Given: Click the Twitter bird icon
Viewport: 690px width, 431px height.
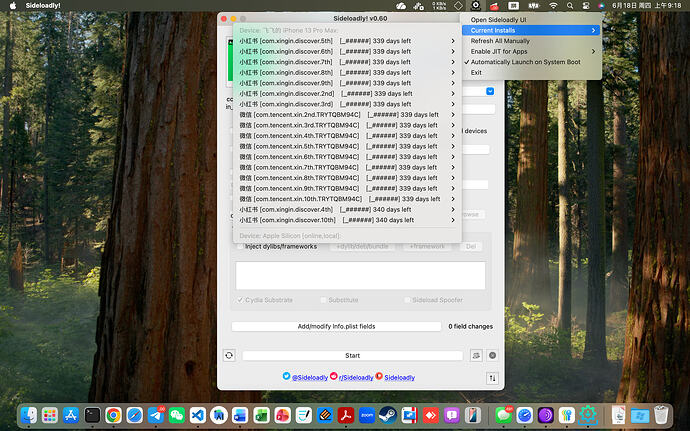Looking at the screenshot, I should pyautogui.click(x=286, y=376).
